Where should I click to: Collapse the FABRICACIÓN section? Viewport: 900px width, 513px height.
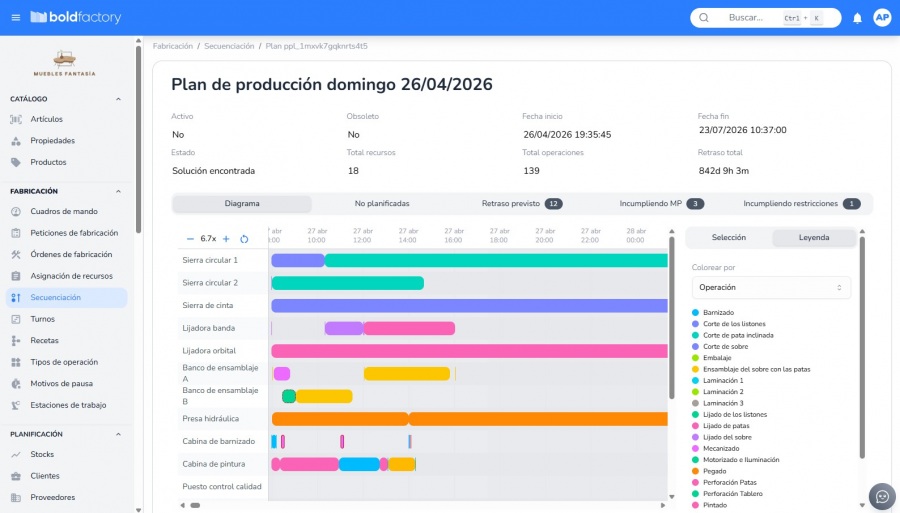tap(118, 192)
